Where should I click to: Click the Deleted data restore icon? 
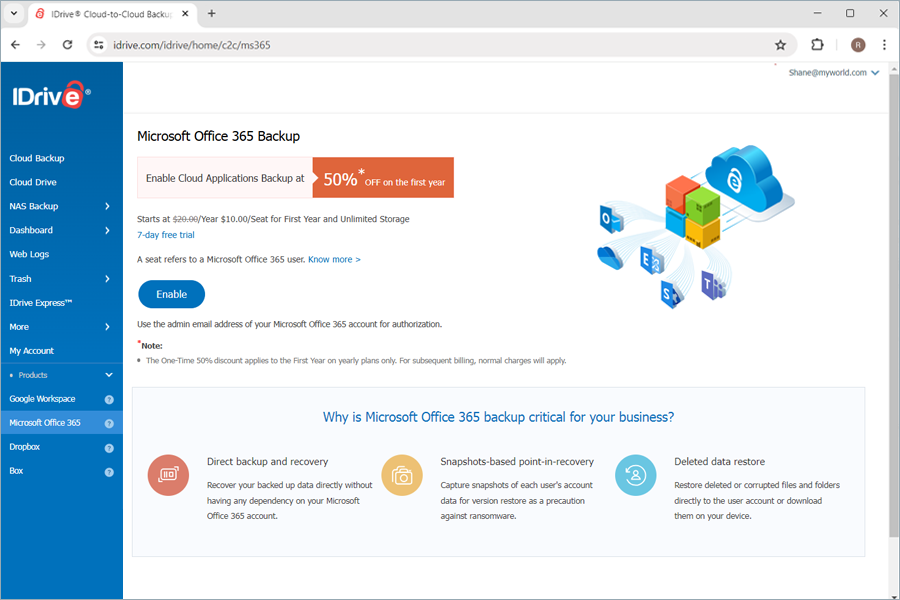[635, 475]
